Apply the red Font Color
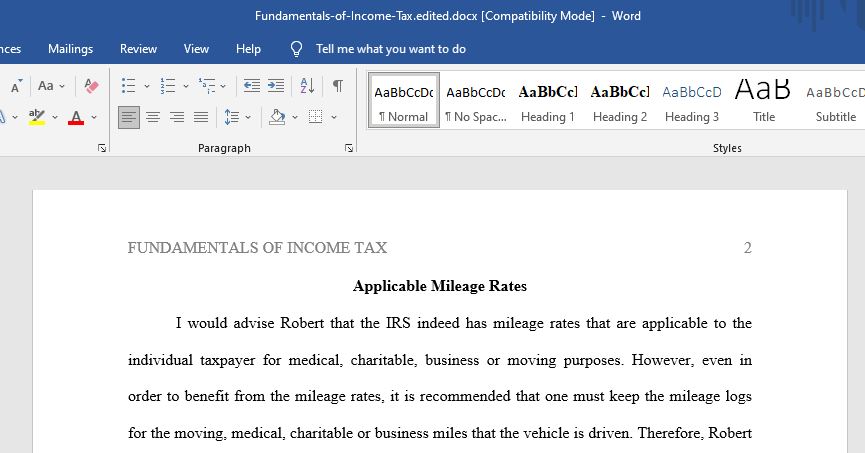 [x=76, y=117]
